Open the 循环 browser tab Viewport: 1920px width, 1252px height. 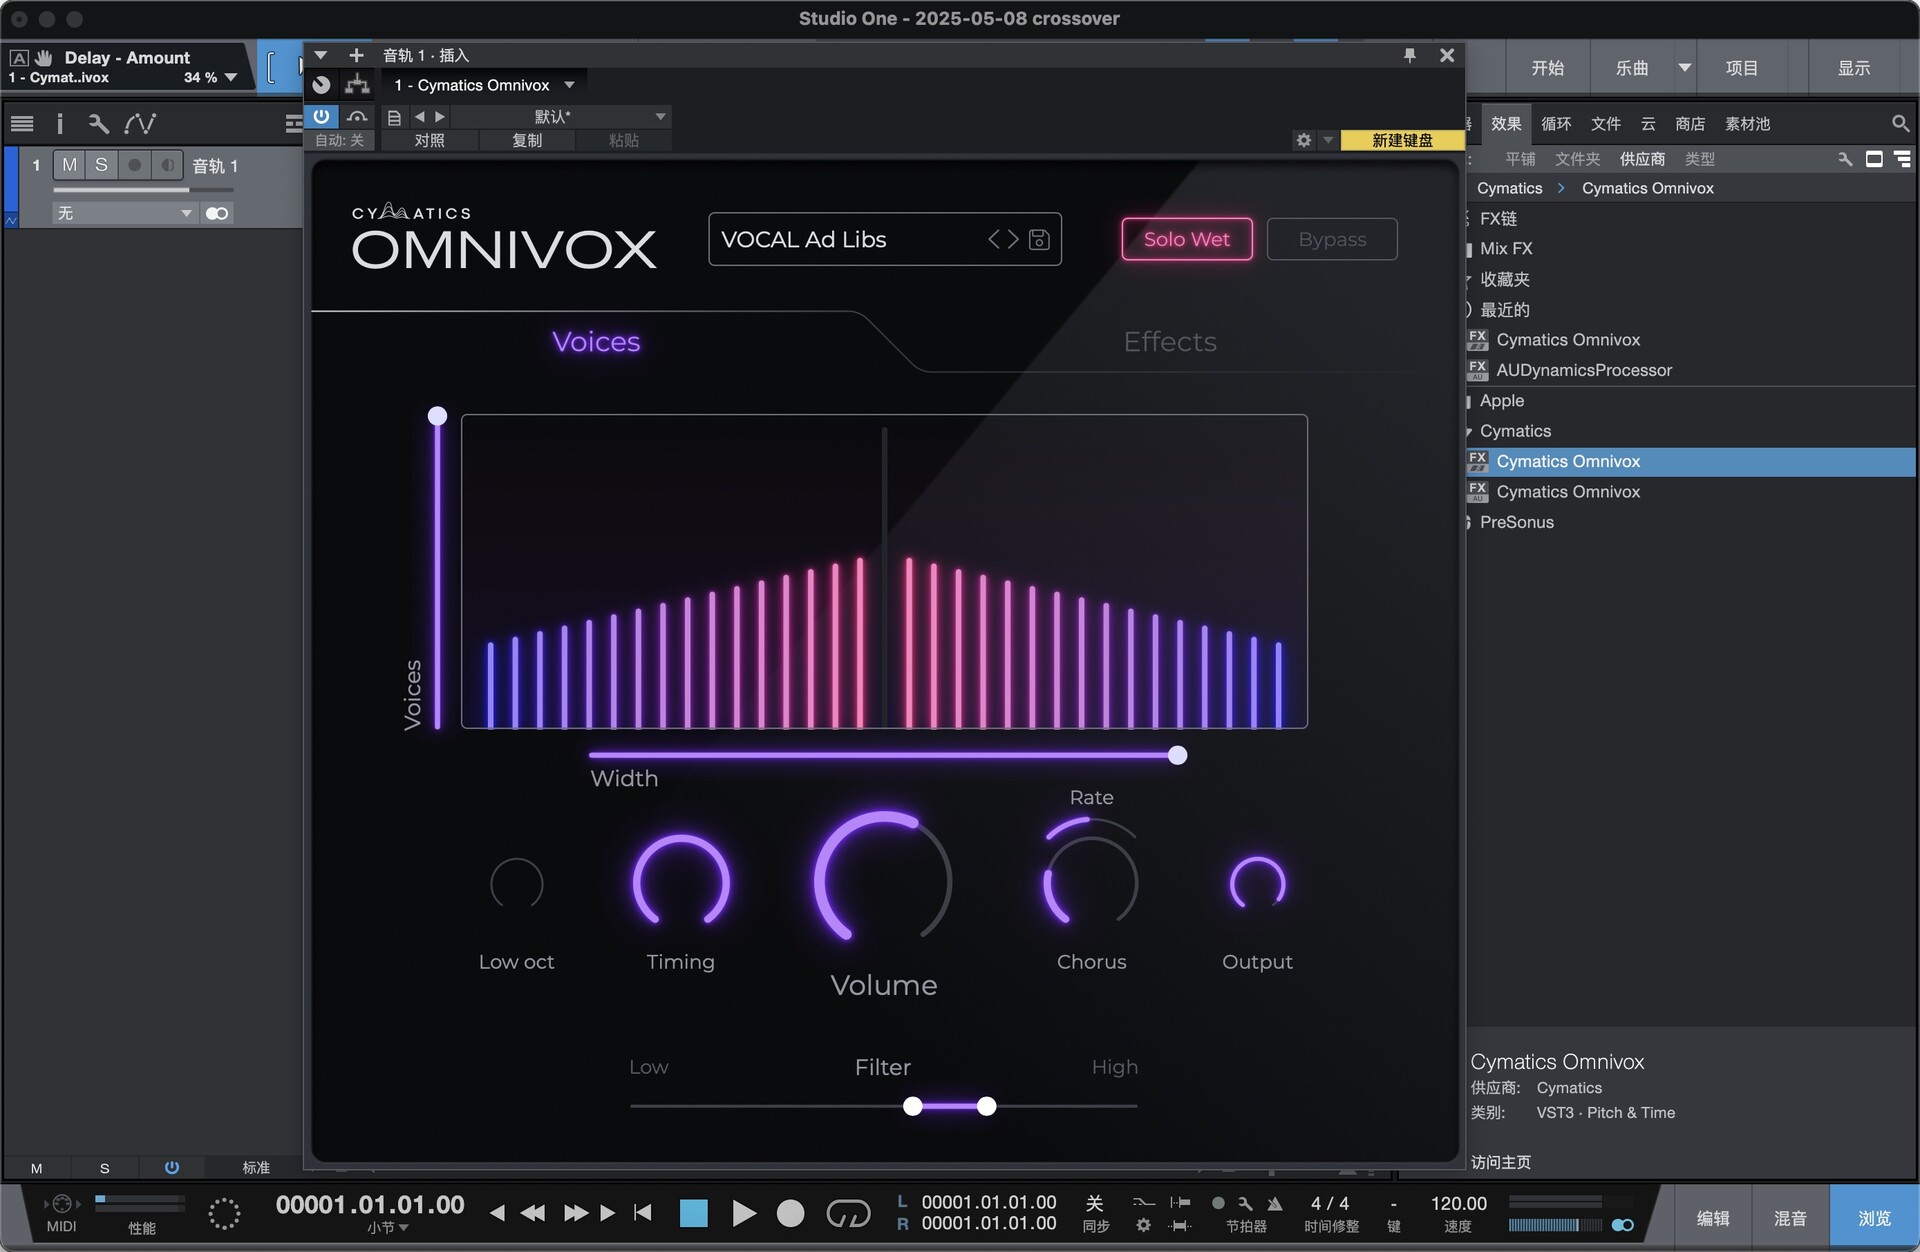pyautogui.click(x=1556, y=124)
